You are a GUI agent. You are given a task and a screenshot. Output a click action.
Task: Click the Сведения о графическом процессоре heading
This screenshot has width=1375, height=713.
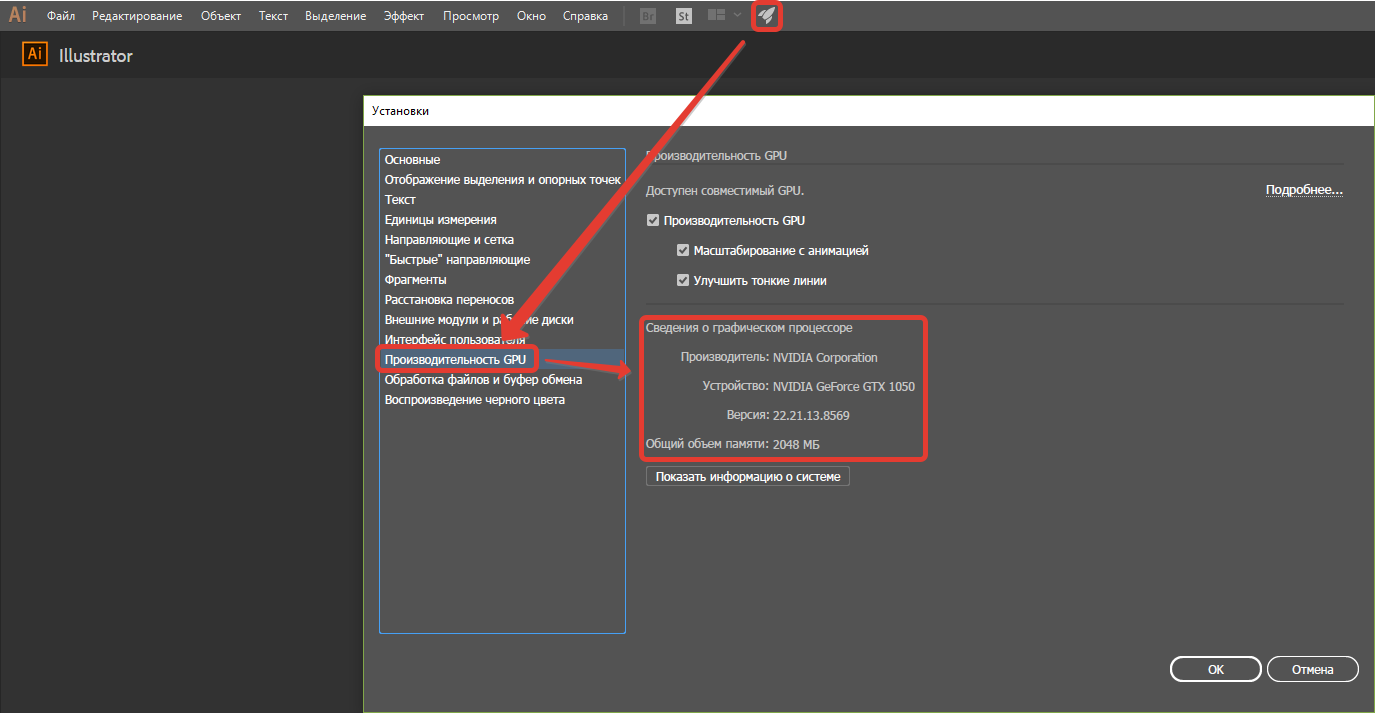click(x=749, y=328)
